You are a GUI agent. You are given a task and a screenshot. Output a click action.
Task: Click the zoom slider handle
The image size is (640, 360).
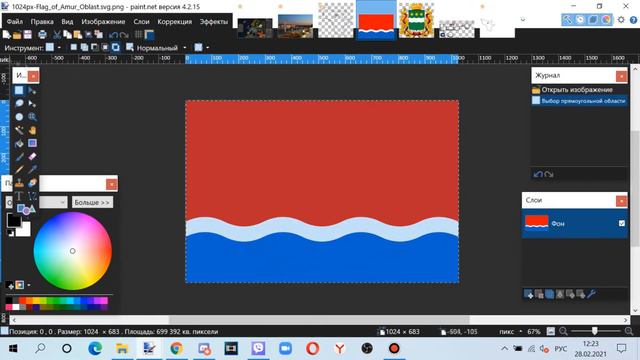click(x=594, y=331)
